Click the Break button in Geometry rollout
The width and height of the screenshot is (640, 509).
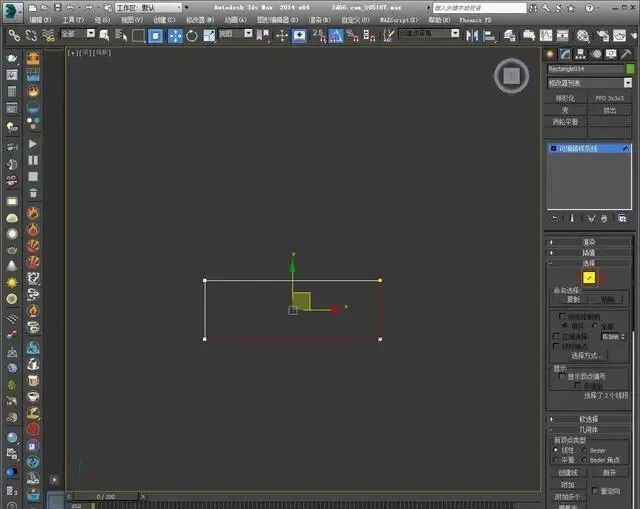pos(609,473)
